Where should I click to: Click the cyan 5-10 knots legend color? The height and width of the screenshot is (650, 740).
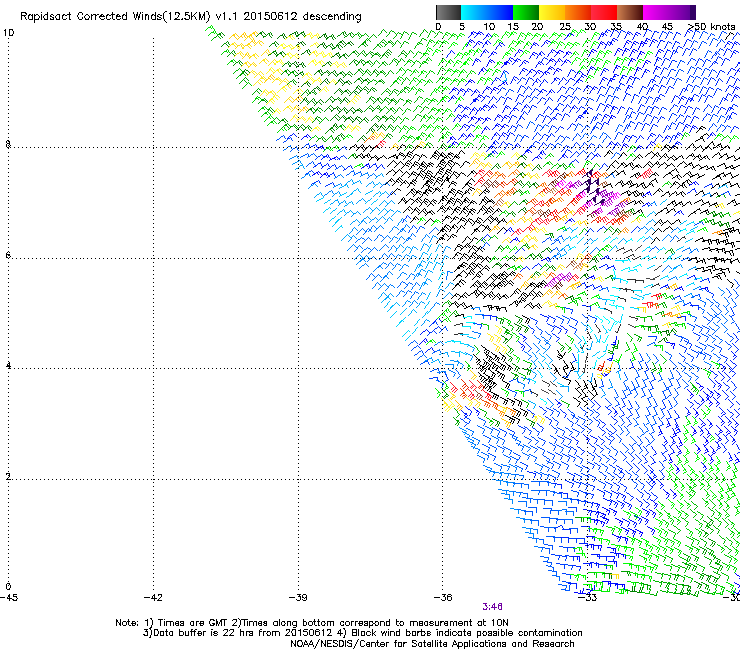(474, 12)
